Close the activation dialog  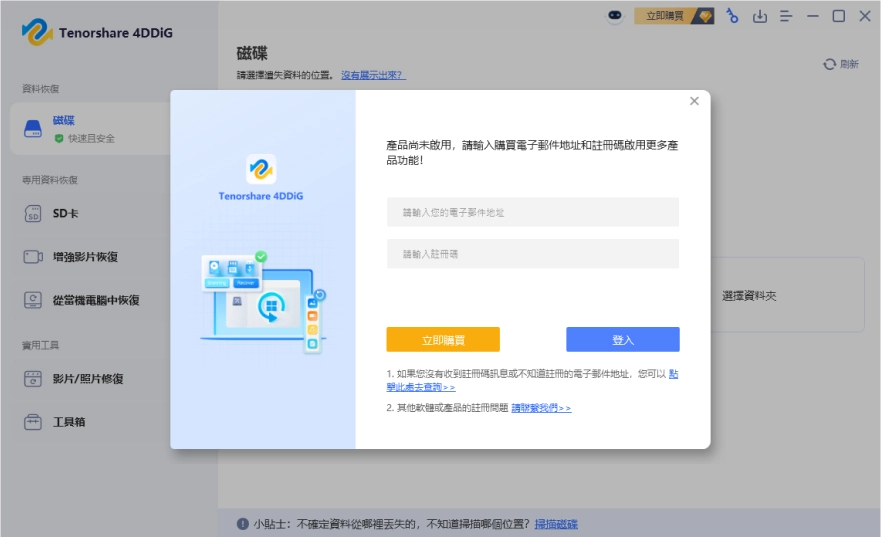click(x=694, y=101)
